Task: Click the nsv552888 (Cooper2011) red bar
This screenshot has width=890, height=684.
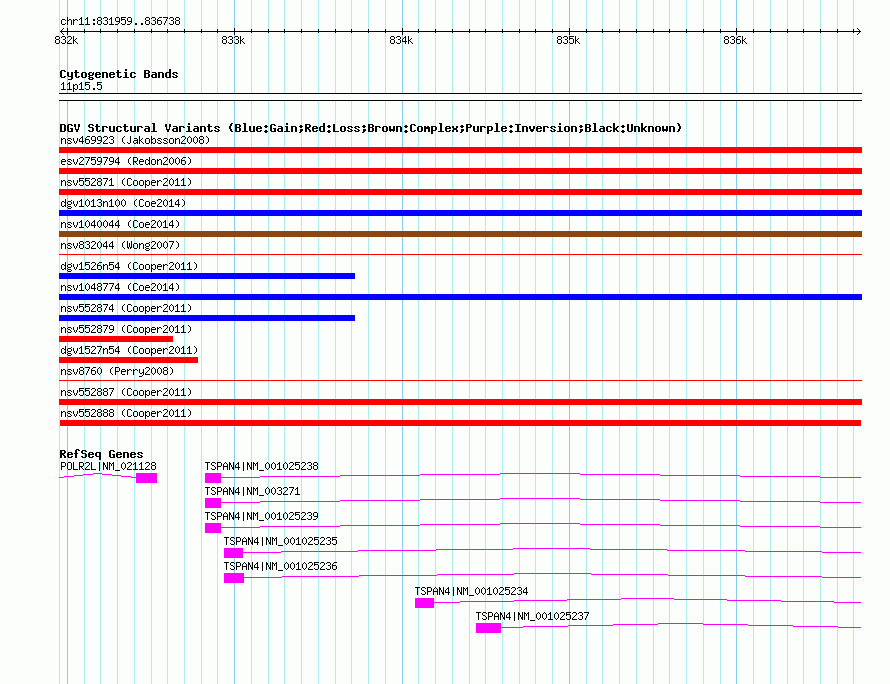Action: click(460, 423)
